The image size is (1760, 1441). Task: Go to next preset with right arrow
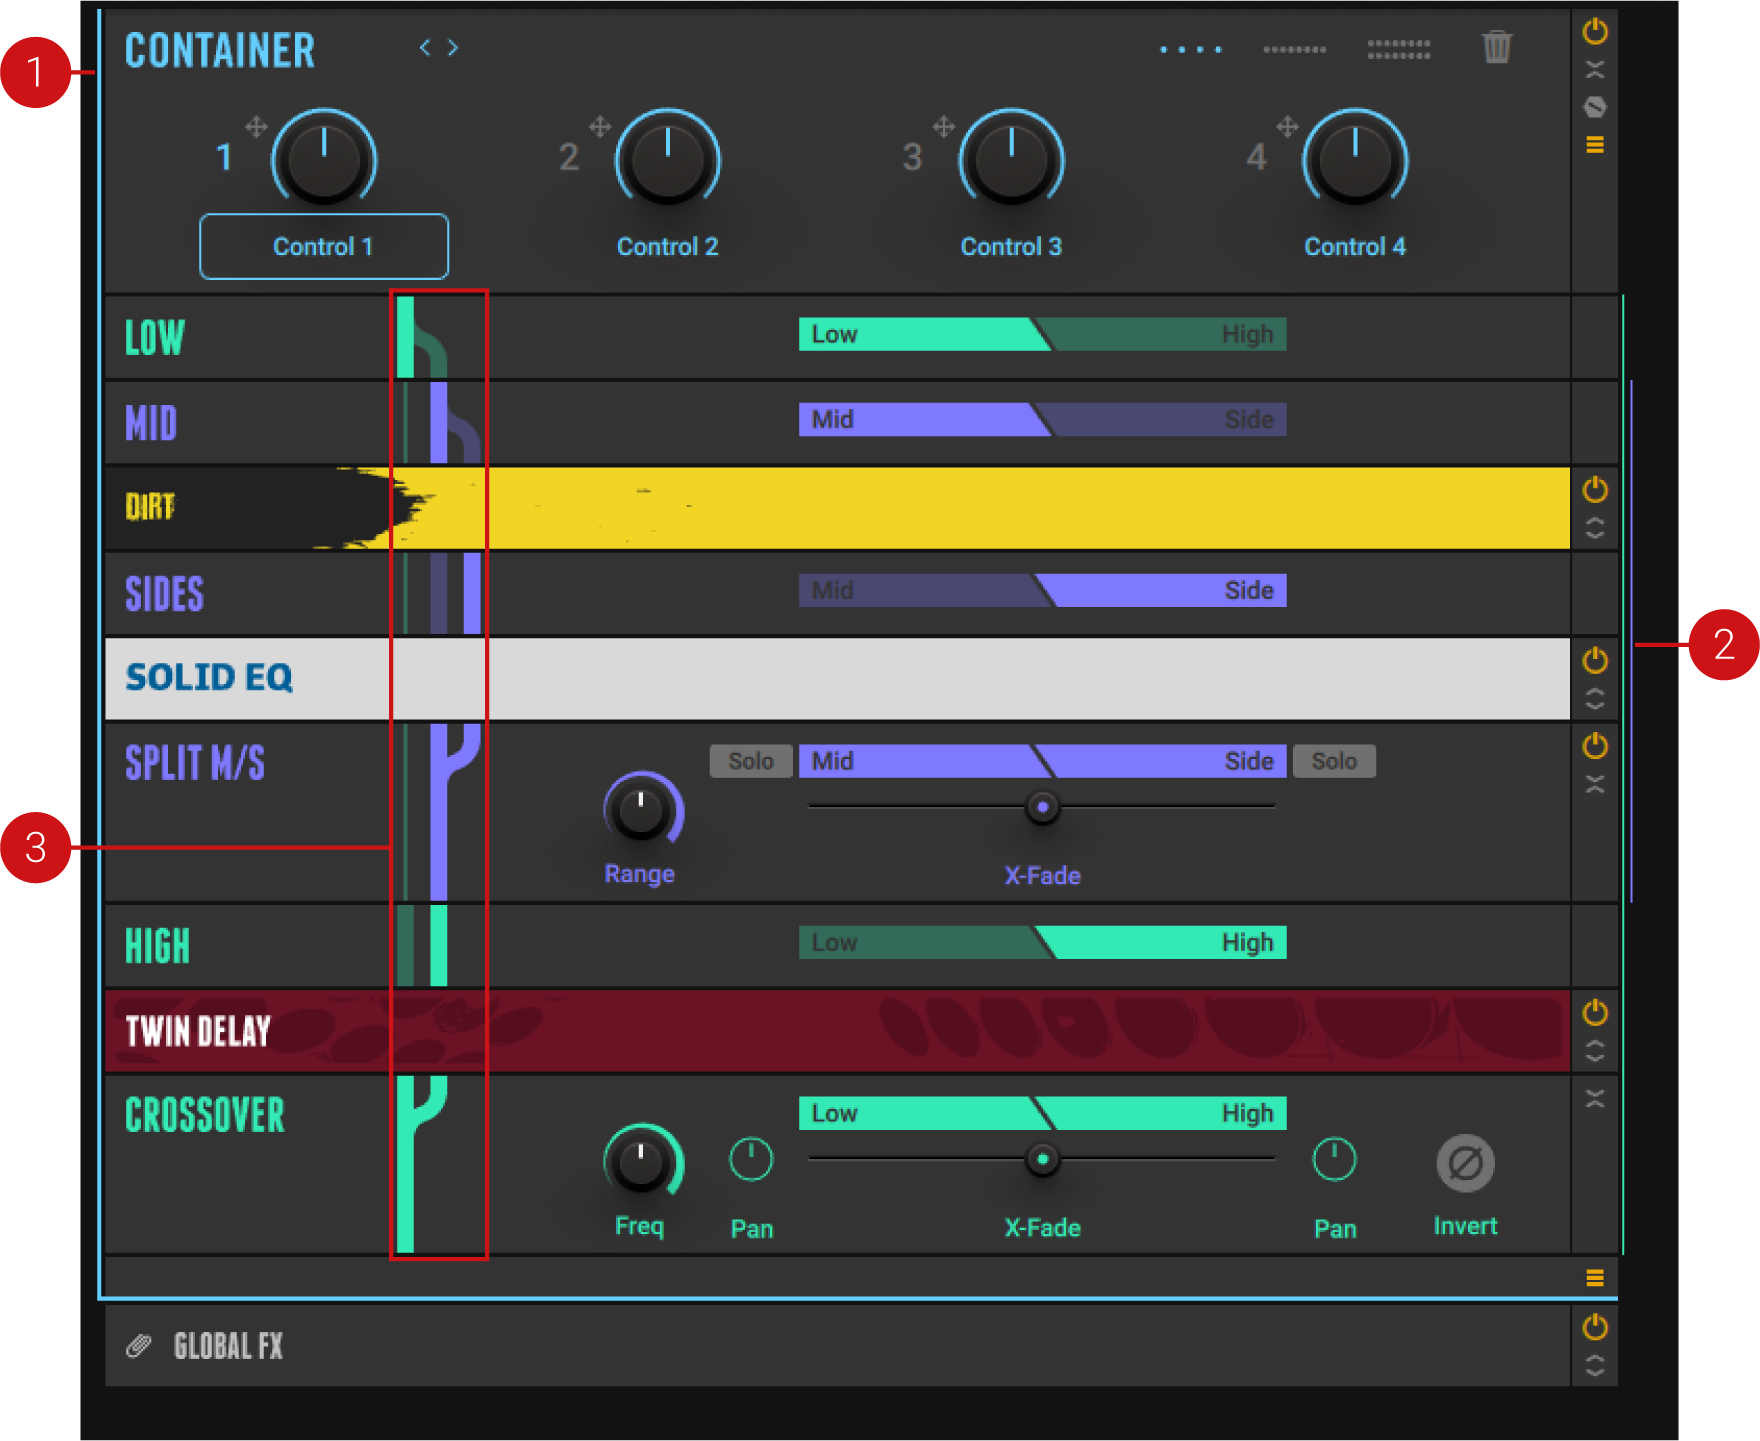tap(453, 48)
